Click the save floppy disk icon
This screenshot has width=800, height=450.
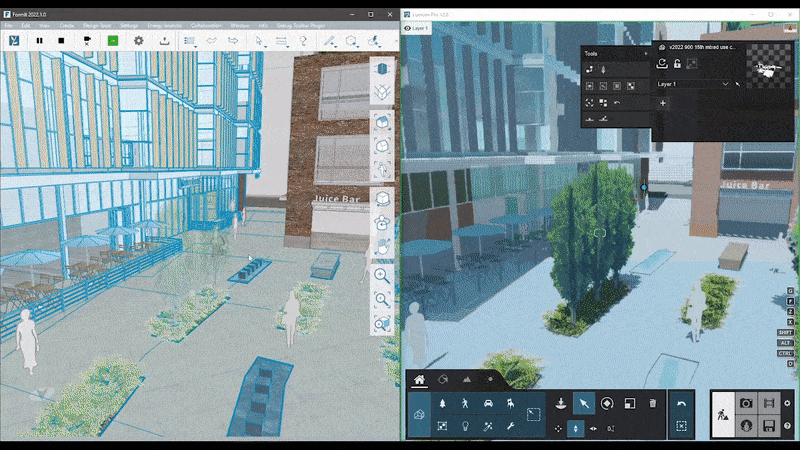[x=769, y=426]
